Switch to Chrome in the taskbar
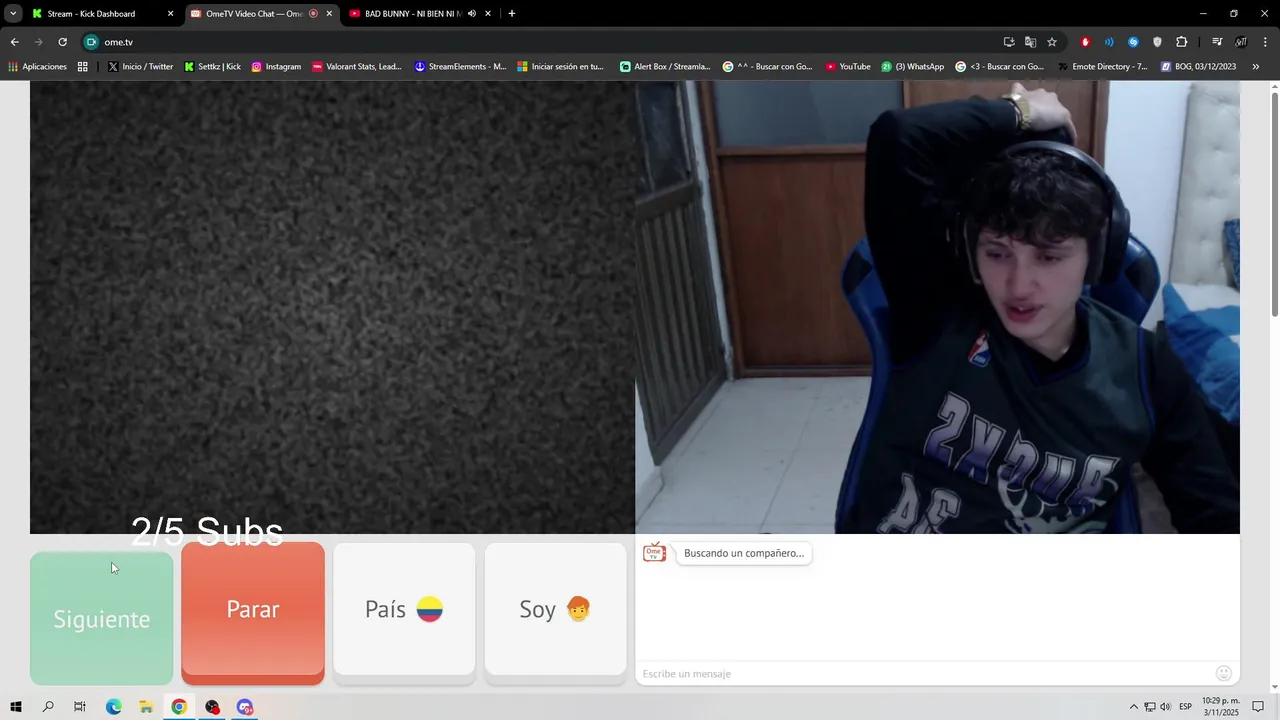Image resolution: width=1280 pixels, height=720 pixels. click(179, 707)
